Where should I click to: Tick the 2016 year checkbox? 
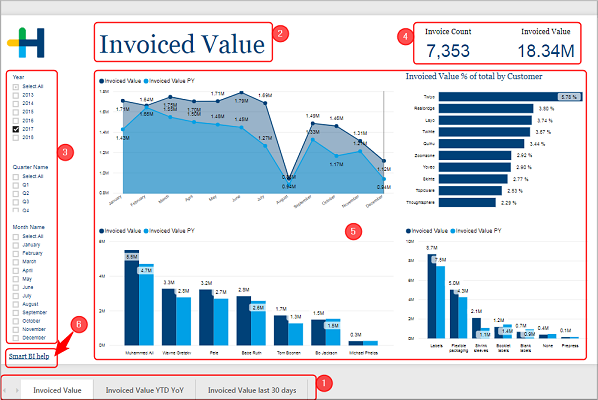(16, 120)
